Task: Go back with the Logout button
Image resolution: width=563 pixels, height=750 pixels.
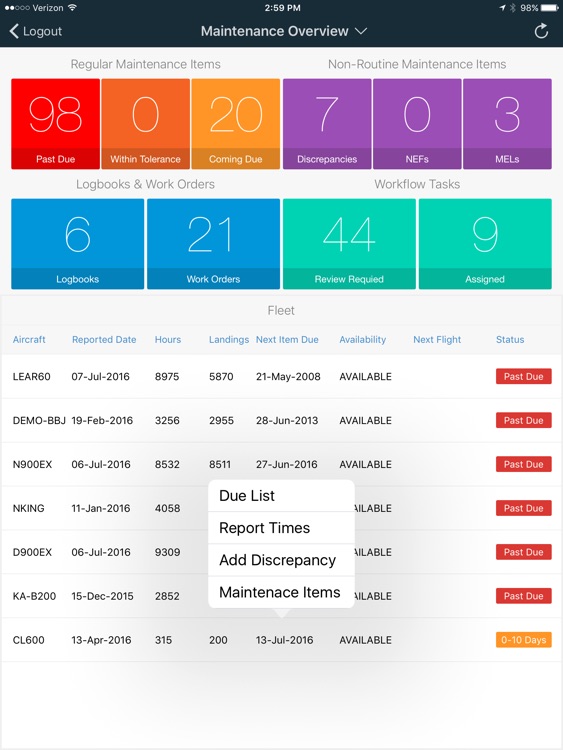Action: [x=36, y=32]
